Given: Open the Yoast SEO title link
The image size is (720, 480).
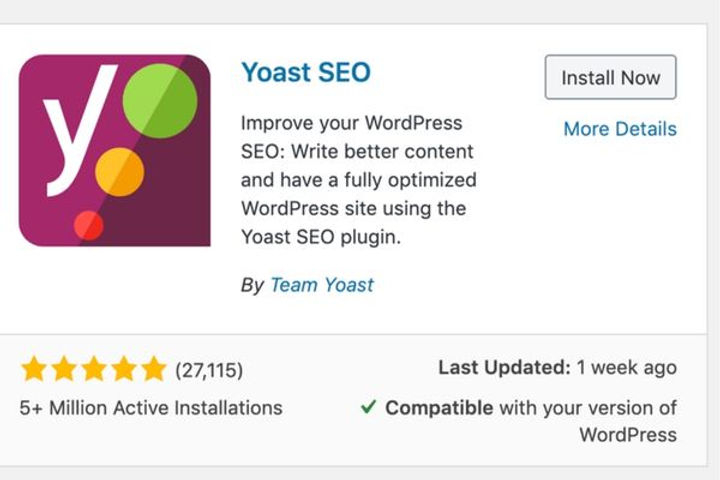Looking at the screenshot, I should click(306, 72).
